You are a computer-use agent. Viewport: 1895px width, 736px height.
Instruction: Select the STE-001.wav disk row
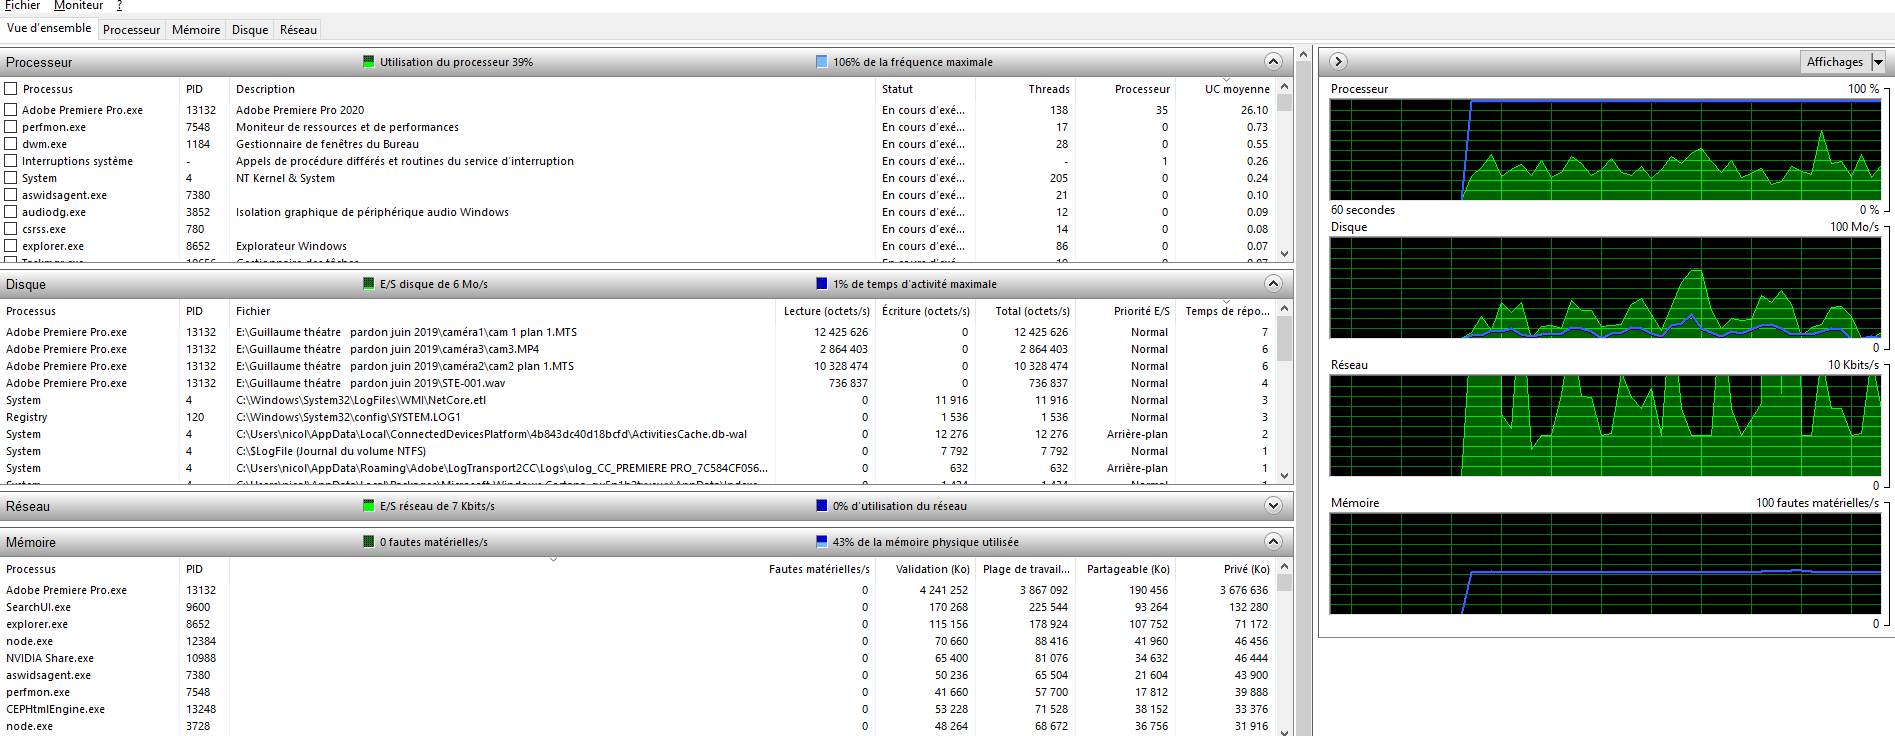tap(638, 383)
